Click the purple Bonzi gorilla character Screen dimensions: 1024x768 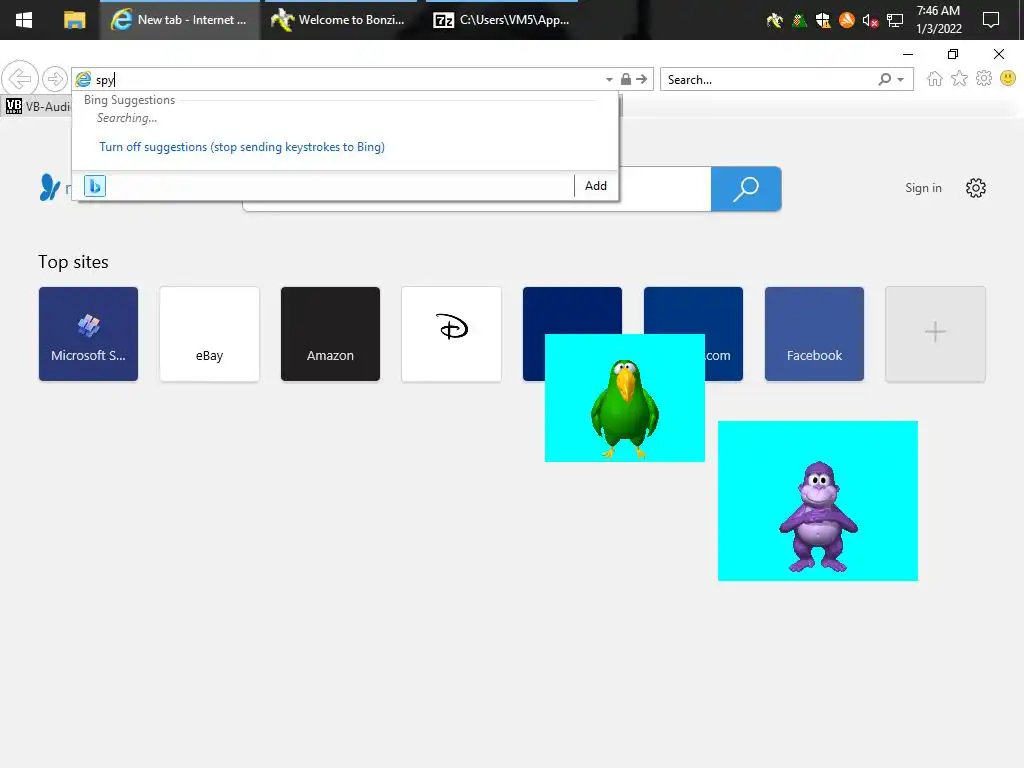[818, 516]
